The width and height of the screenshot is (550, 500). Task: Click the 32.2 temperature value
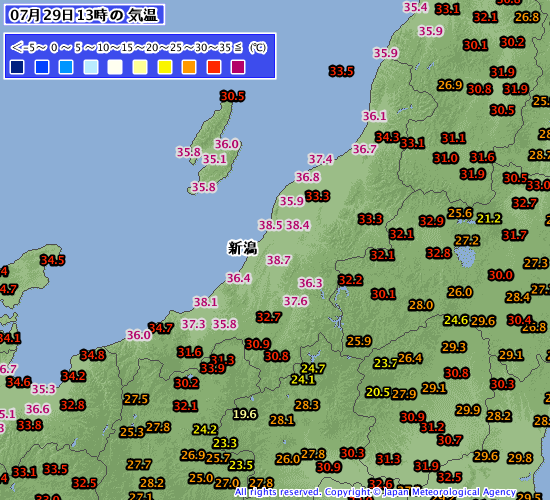pyautogui.click(x=350, y=280)
